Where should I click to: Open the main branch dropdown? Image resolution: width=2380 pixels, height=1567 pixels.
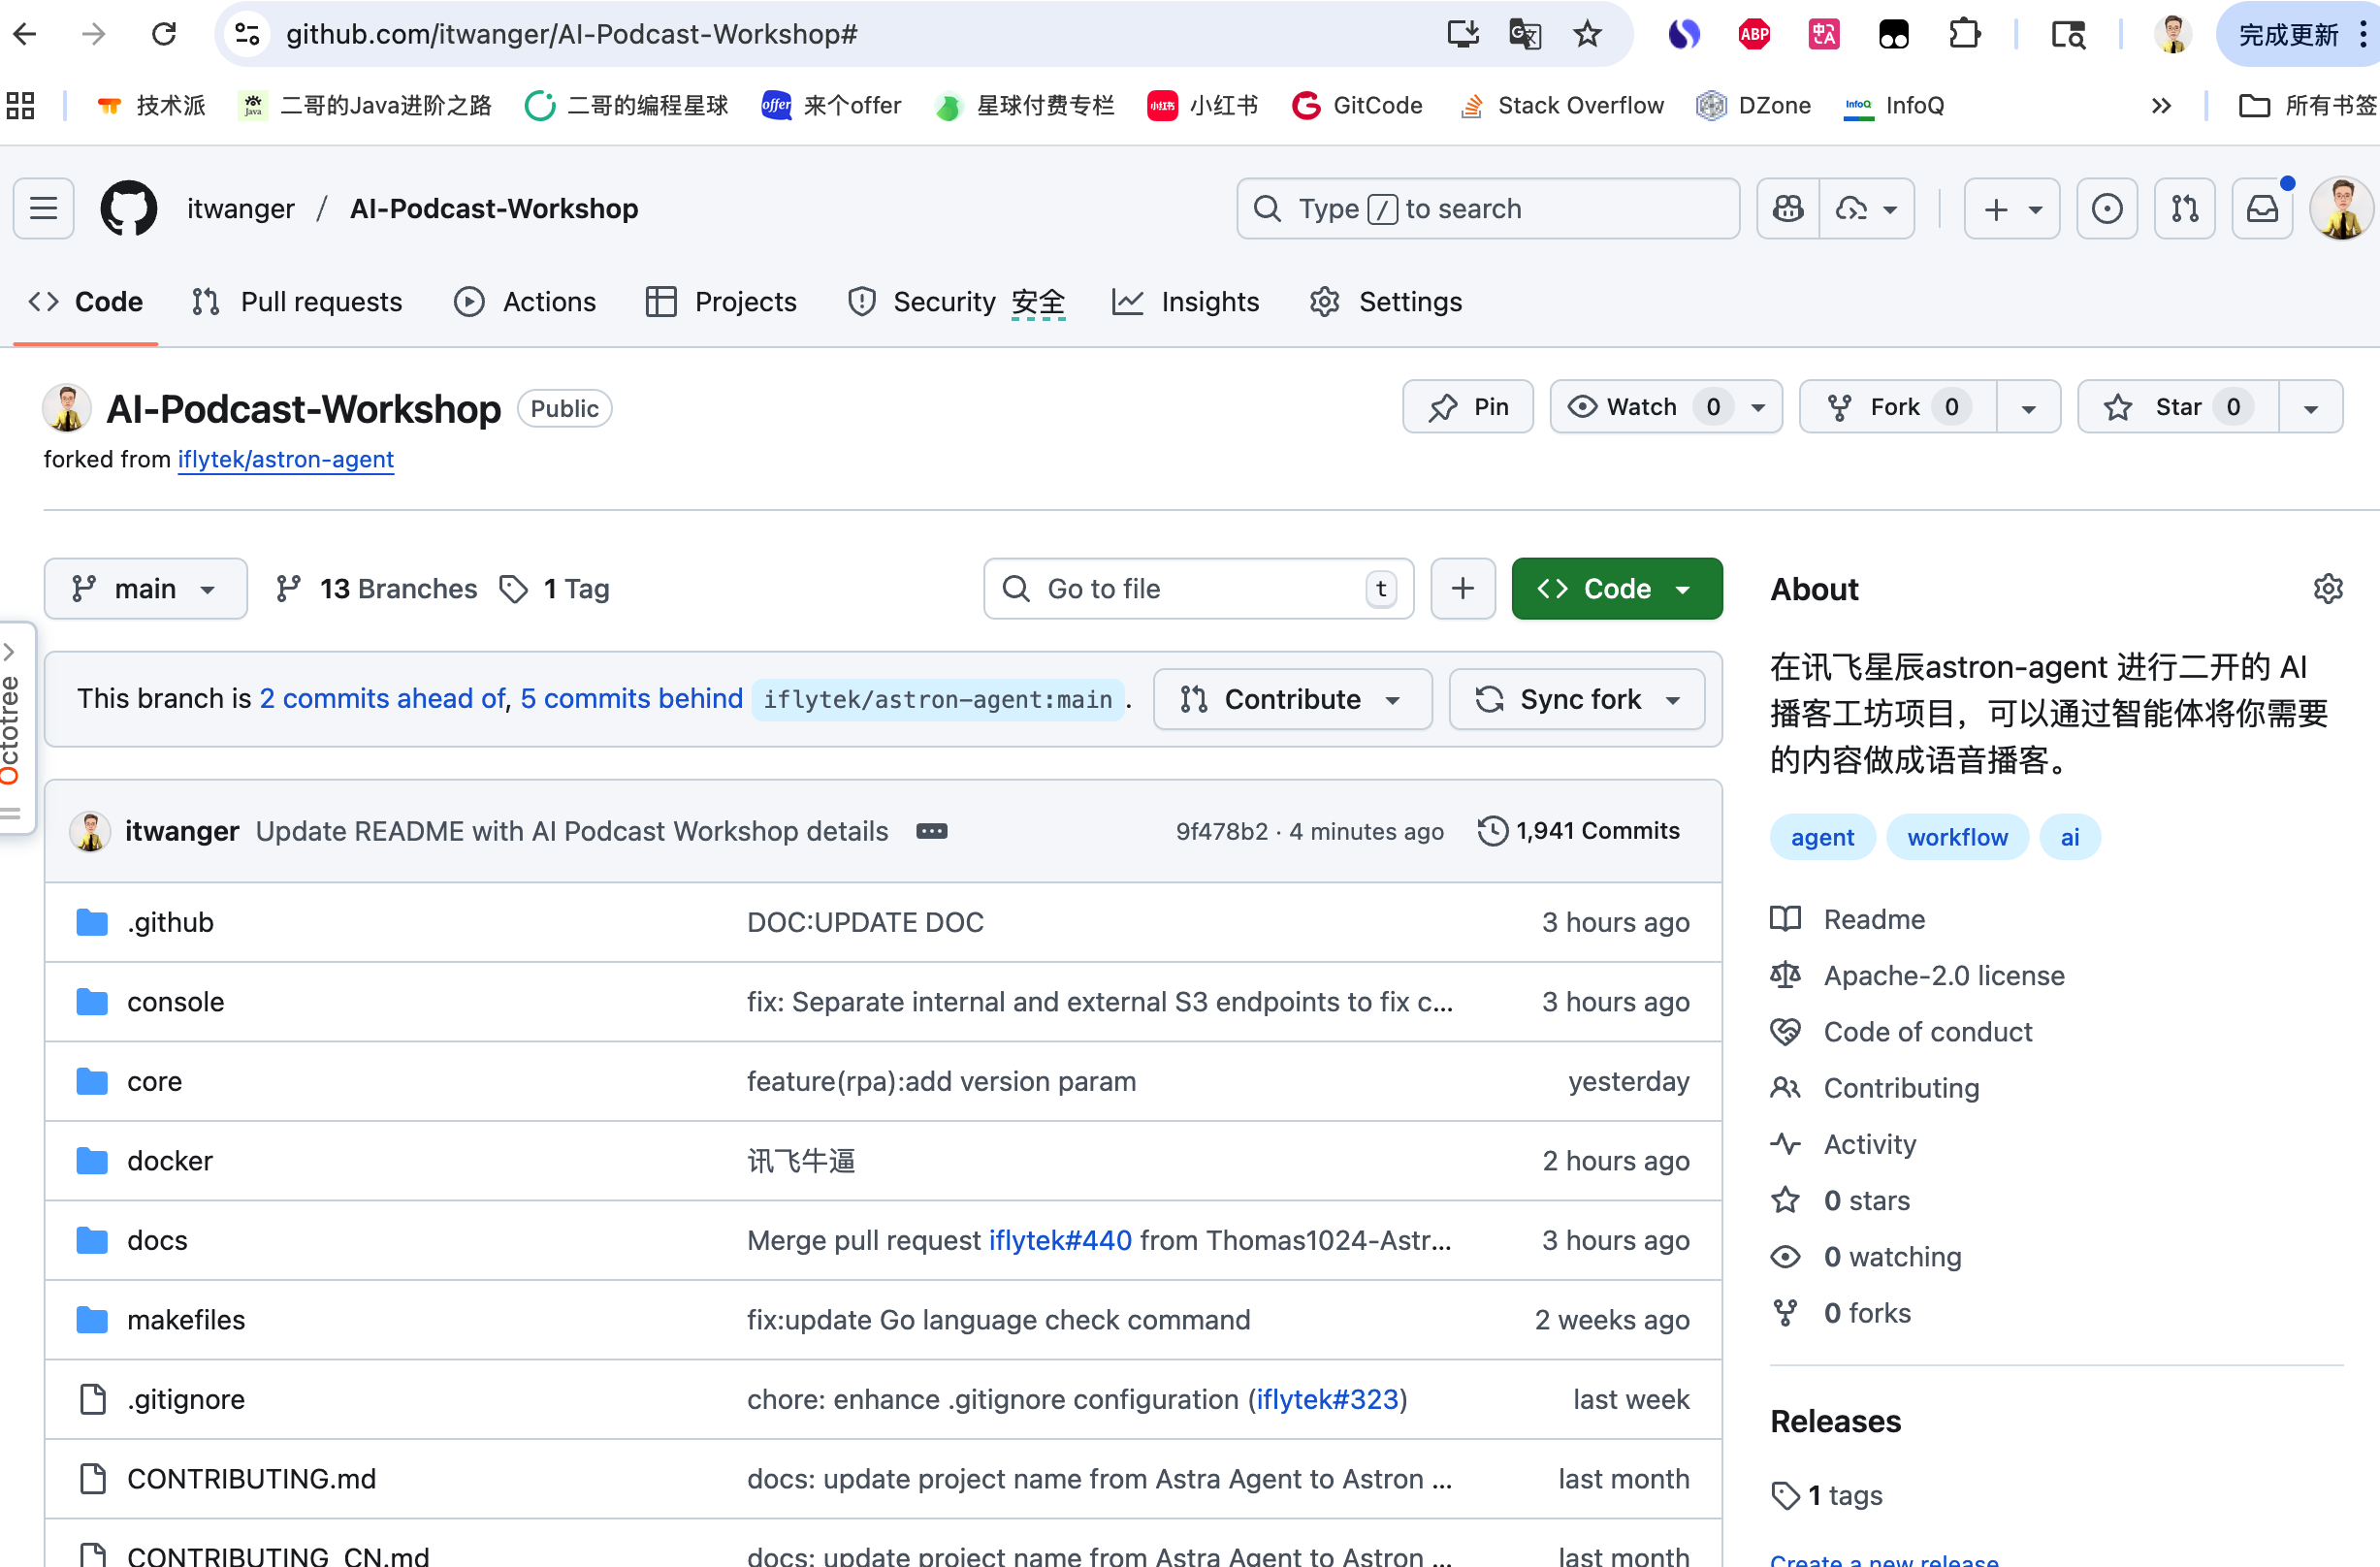click(x=145, y=589)
